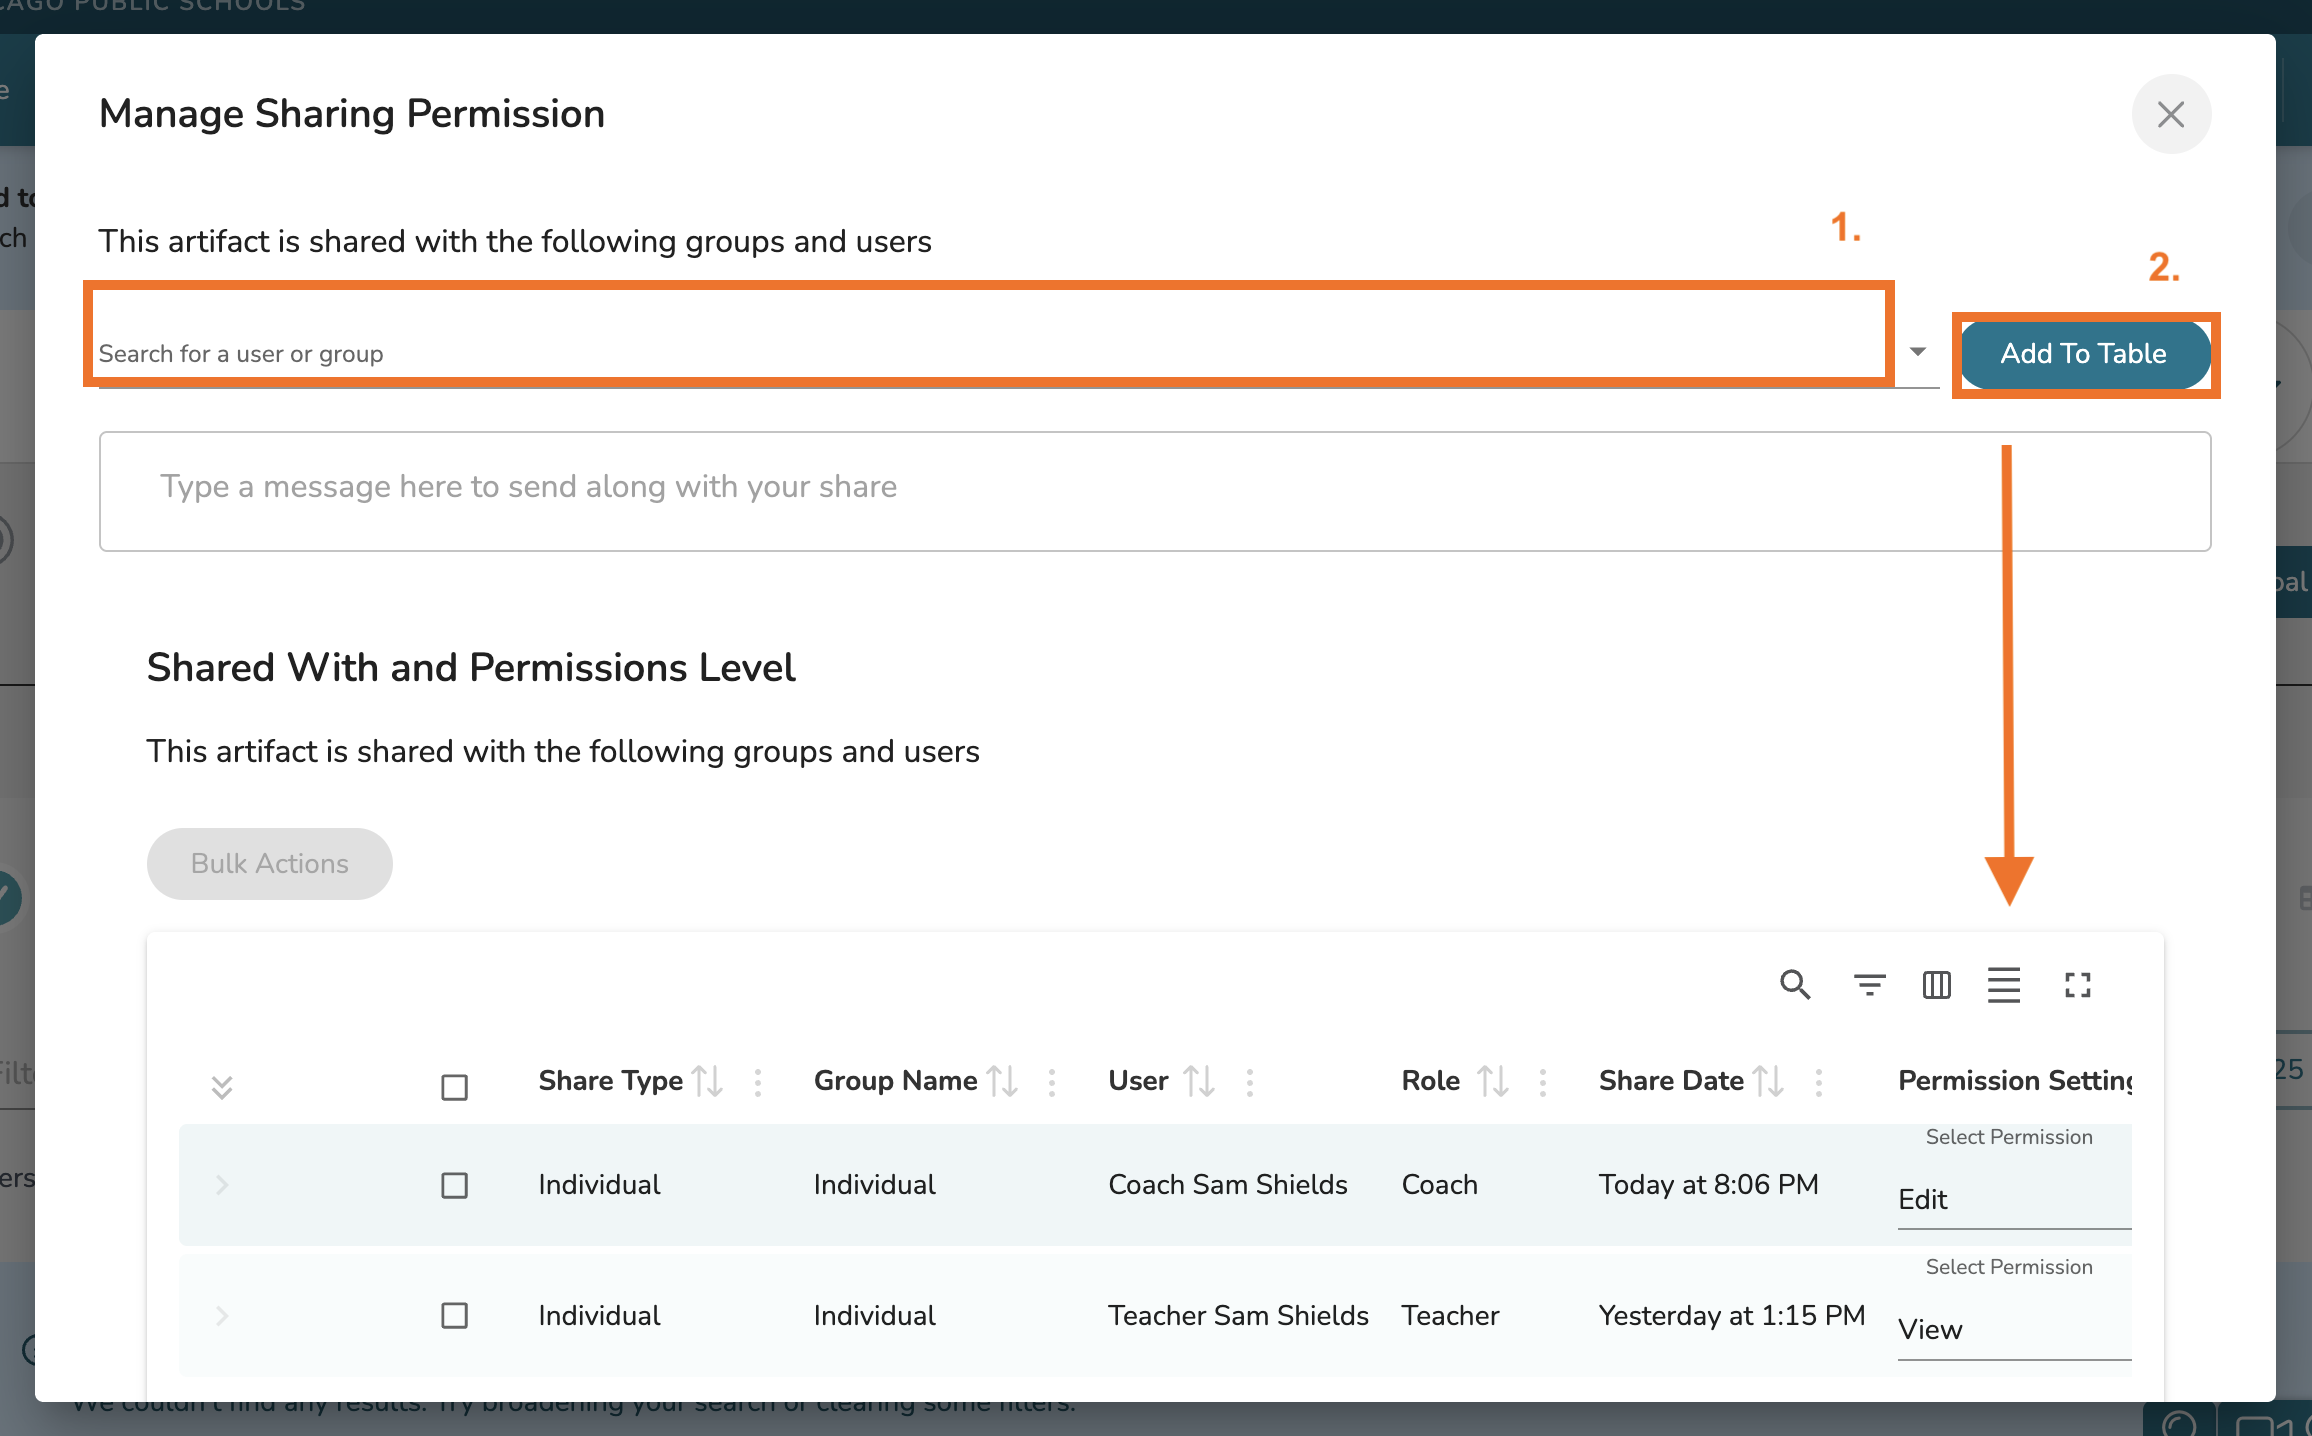Open the show/hide columns icon
Viewport: 2312px width, 1436px height.
pos(1936,985)
